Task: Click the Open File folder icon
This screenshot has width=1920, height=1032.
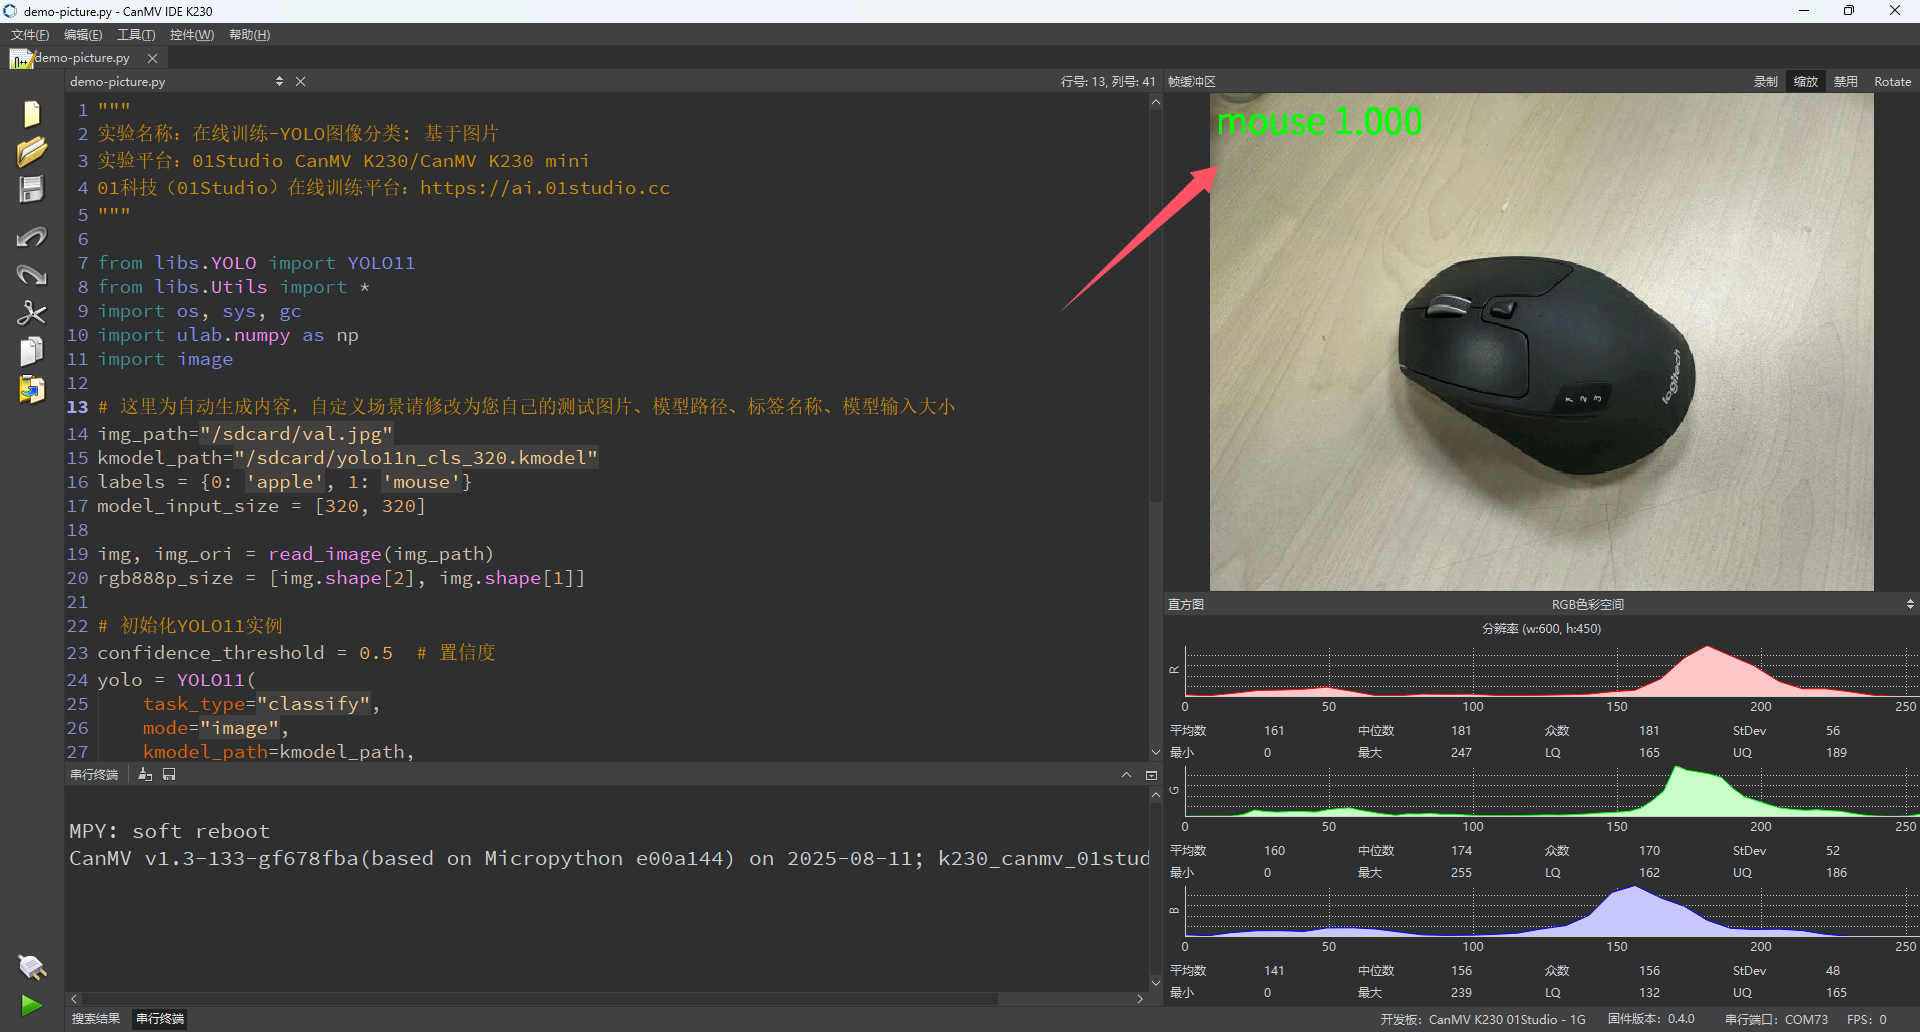Action: (31, 152)
